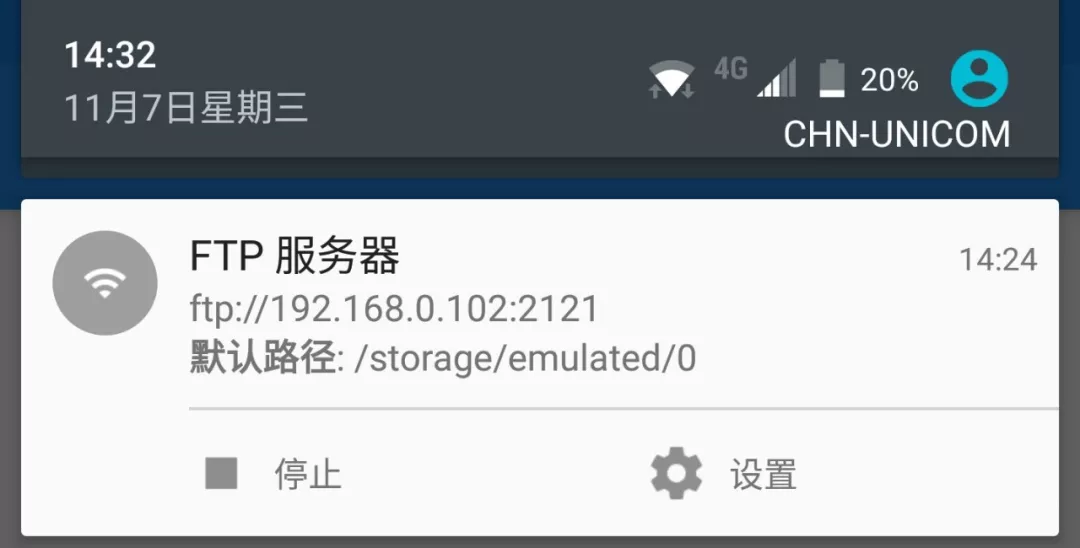Open the user profile avatar icon
The width and height of the screenshot is (1080, 548).
pyautogui.click(x=979, y=78)
